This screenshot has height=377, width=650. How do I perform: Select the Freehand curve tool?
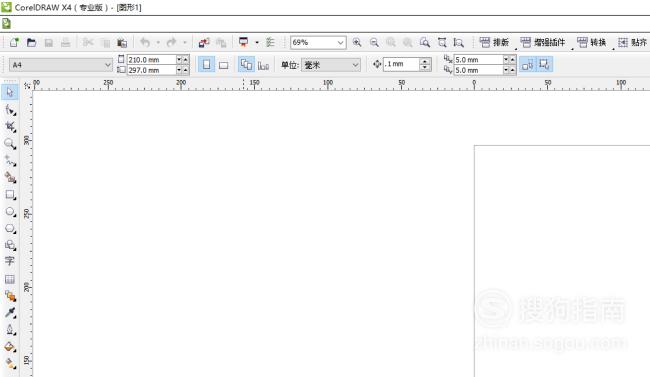[x=10, y=161]
